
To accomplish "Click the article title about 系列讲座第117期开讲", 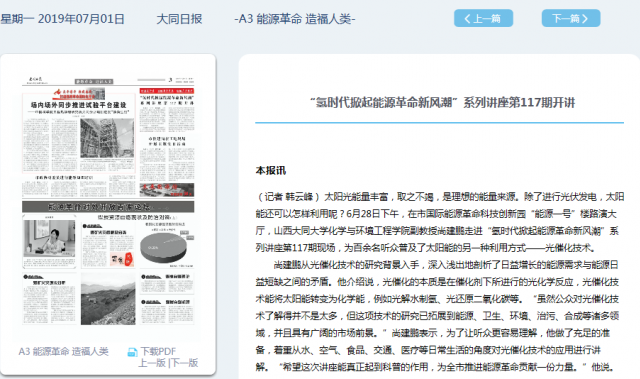I will coord(442,102).
